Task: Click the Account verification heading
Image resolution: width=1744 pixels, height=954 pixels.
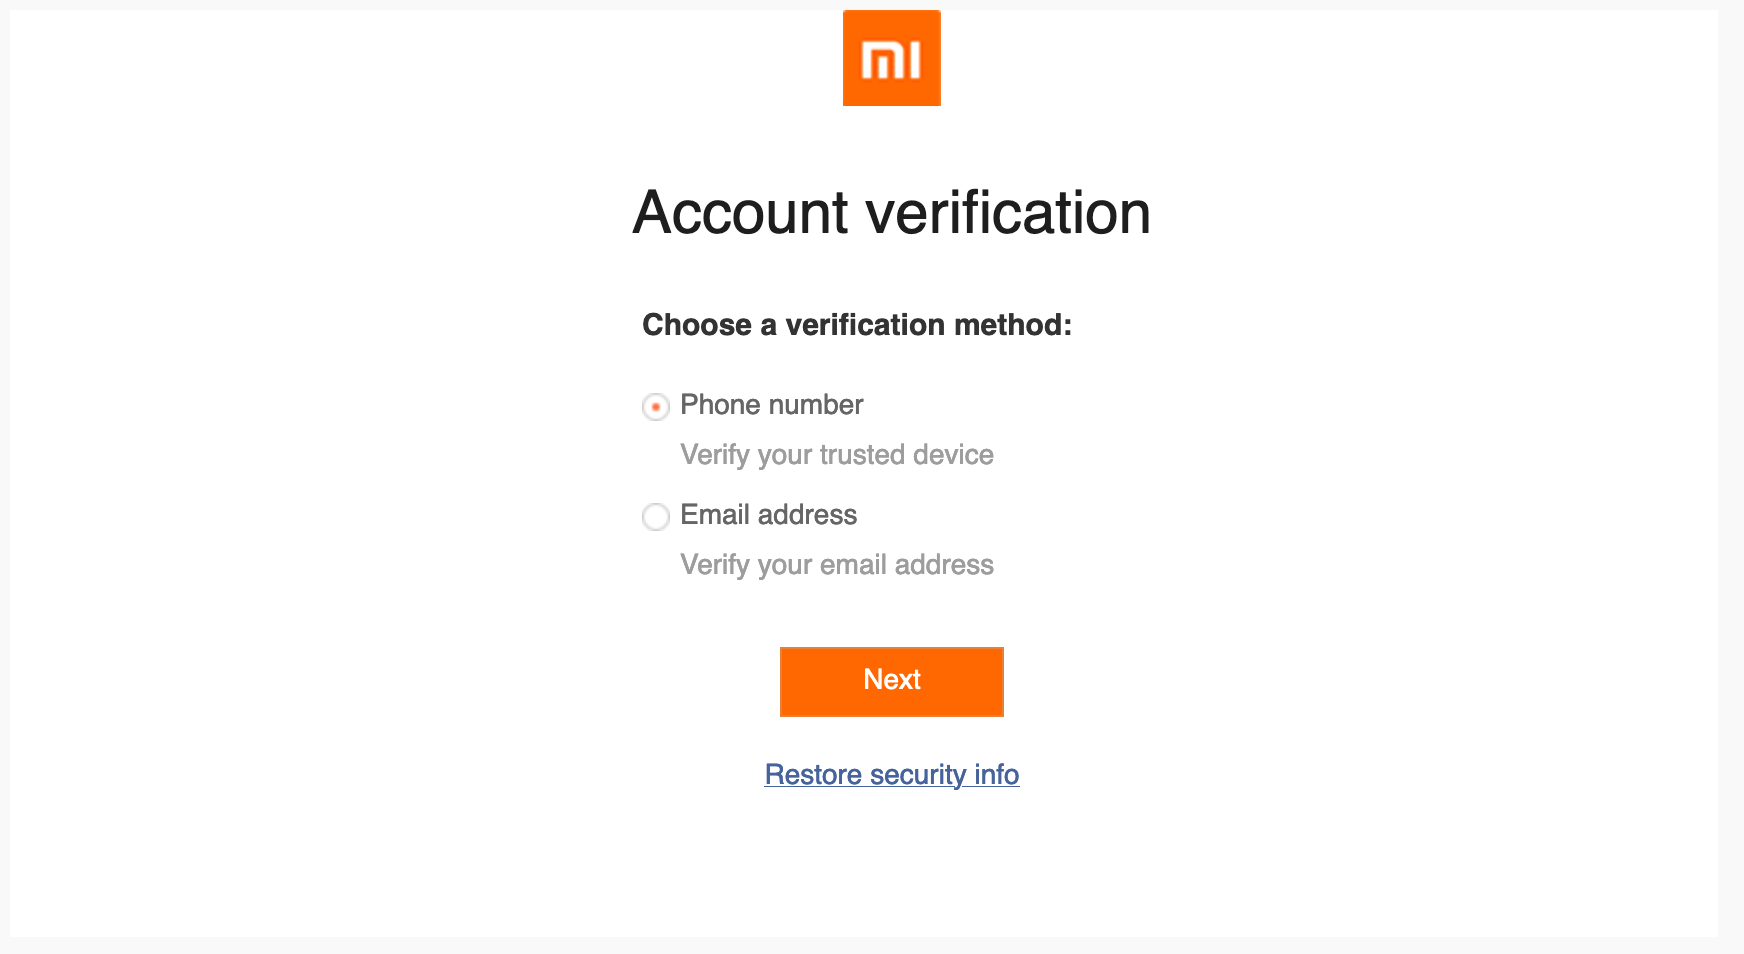Action: coord(891,213)
